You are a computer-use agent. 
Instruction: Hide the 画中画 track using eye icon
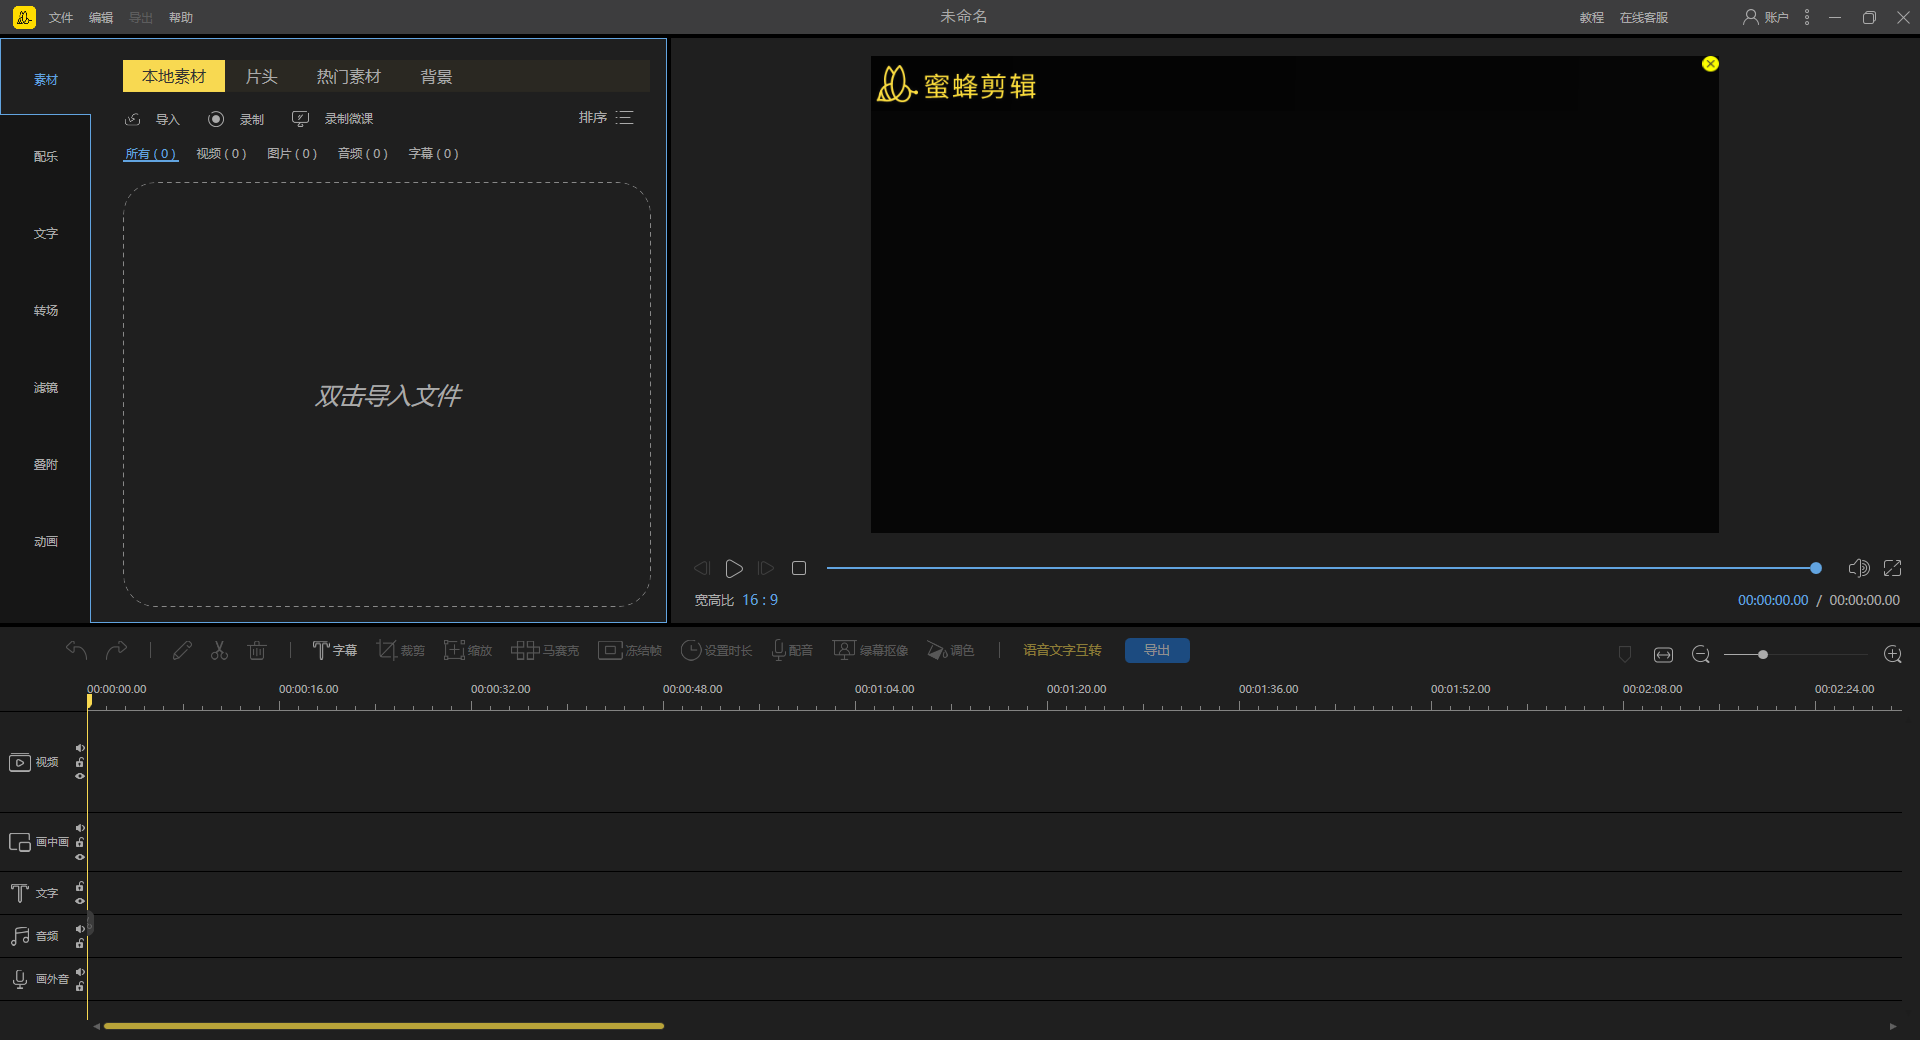(80, 857)
